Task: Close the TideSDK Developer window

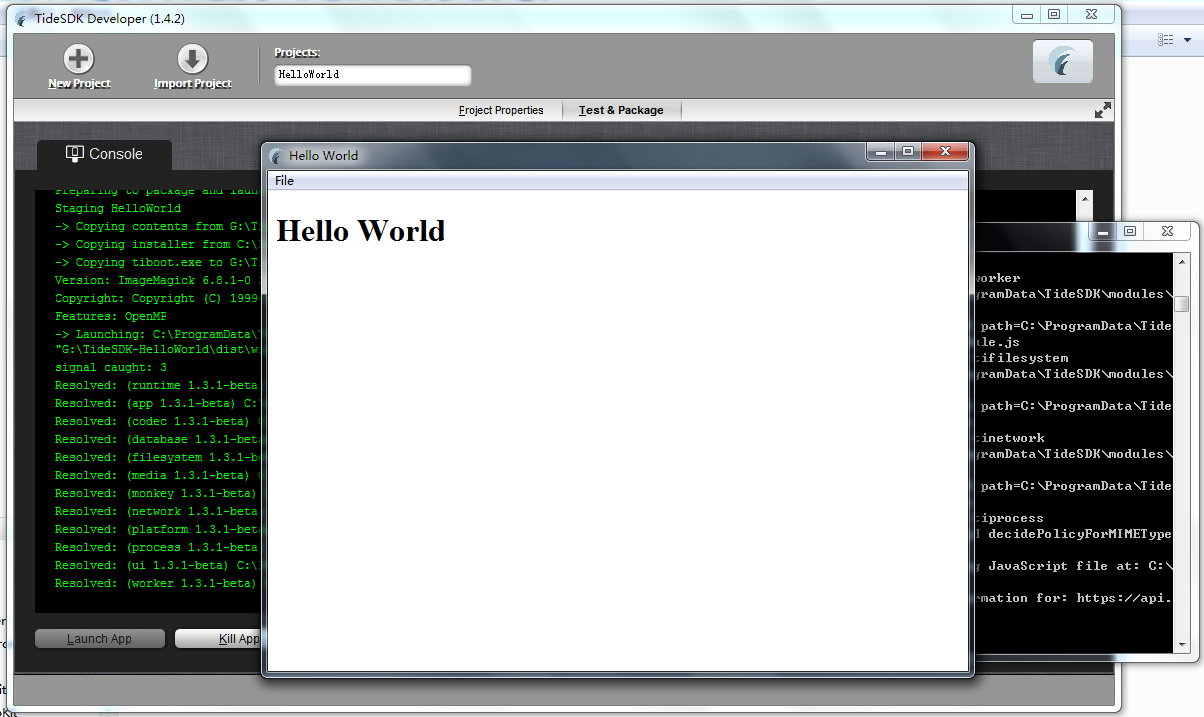Action: [x=1090, y=14]
